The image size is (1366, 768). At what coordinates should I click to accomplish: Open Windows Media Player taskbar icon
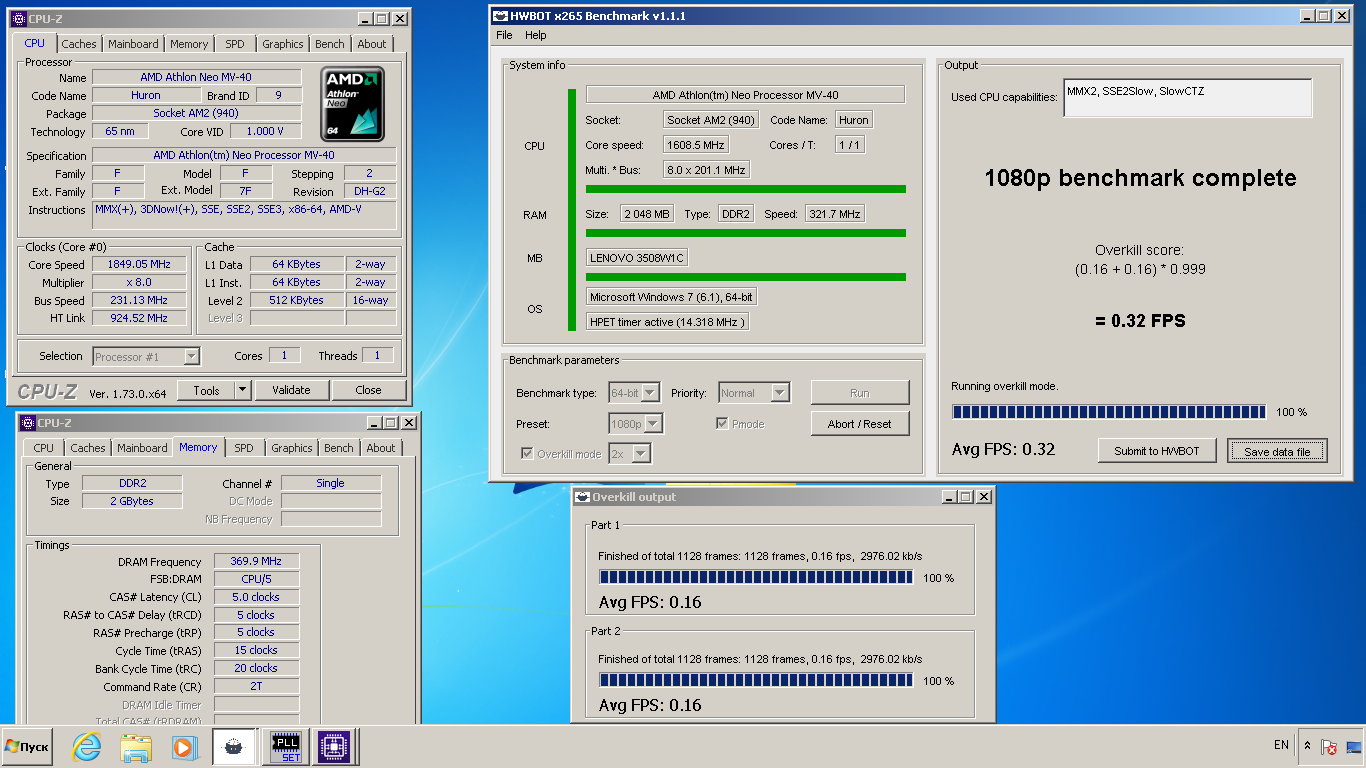click(x=183, y=746)
